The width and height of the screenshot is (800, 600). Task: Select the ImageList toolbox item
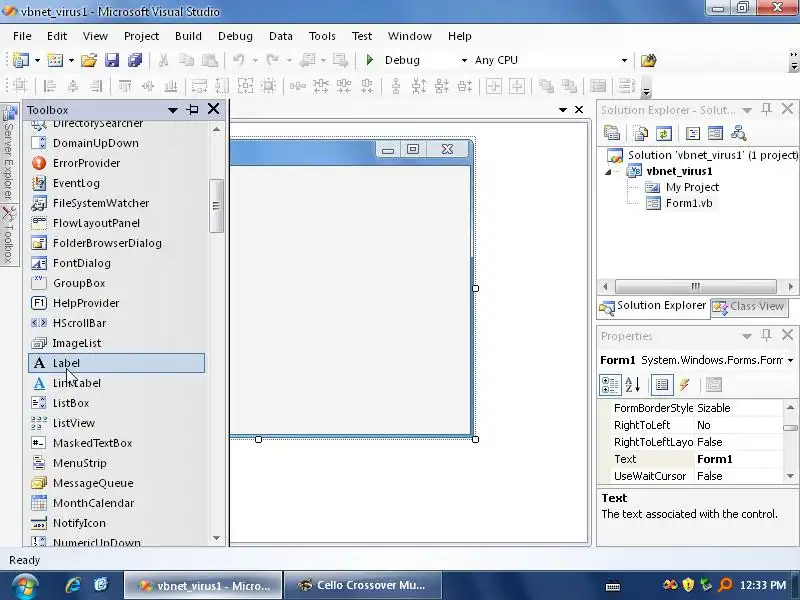(116, 343)
